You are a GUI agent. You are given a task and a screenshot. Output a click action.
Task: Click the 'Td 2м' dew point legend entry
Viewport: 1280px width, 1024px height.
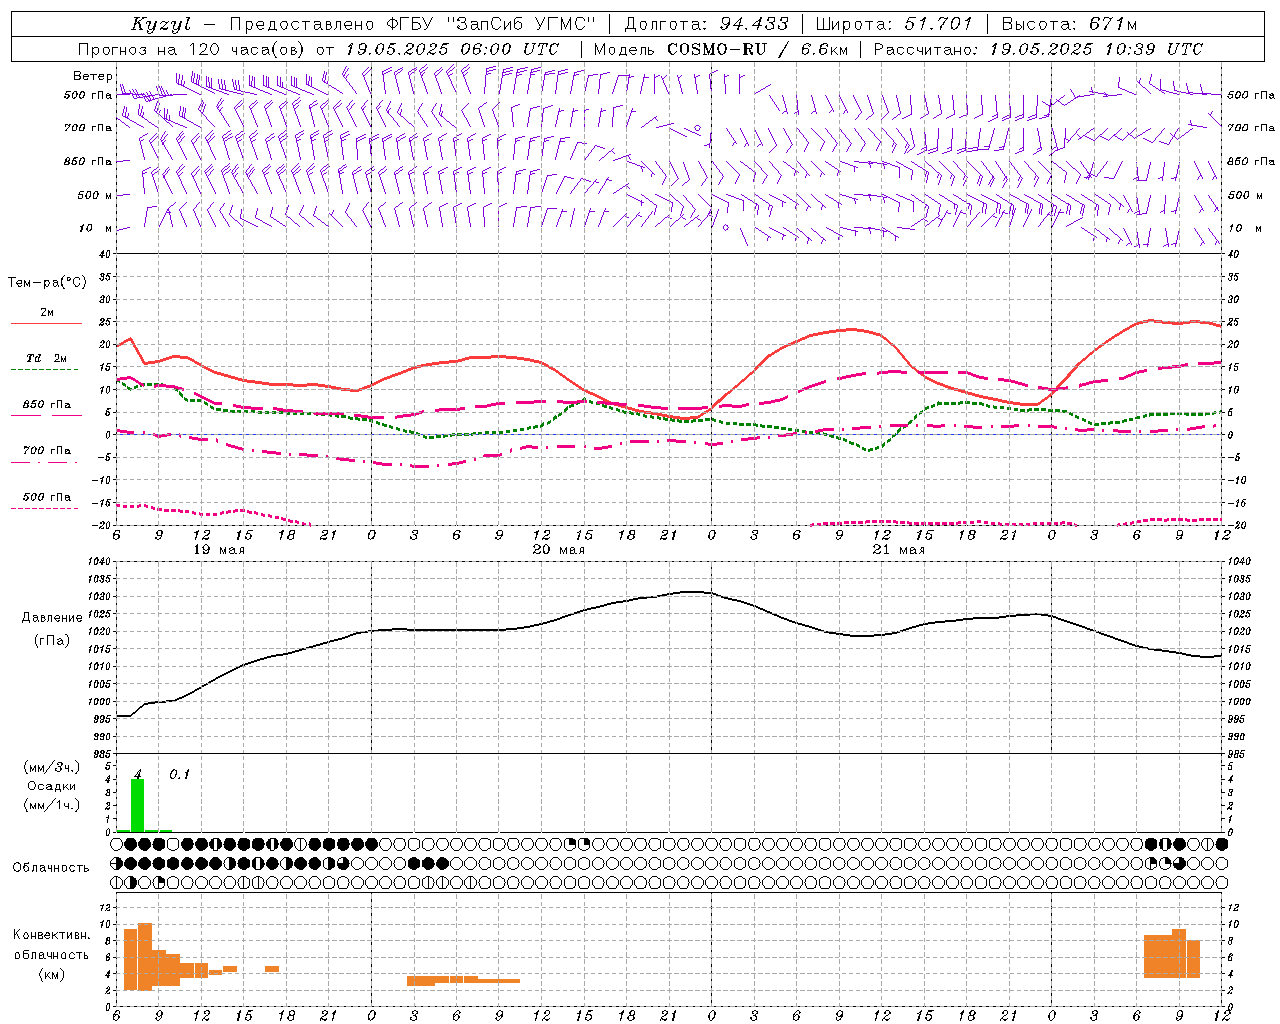[46, 358]
